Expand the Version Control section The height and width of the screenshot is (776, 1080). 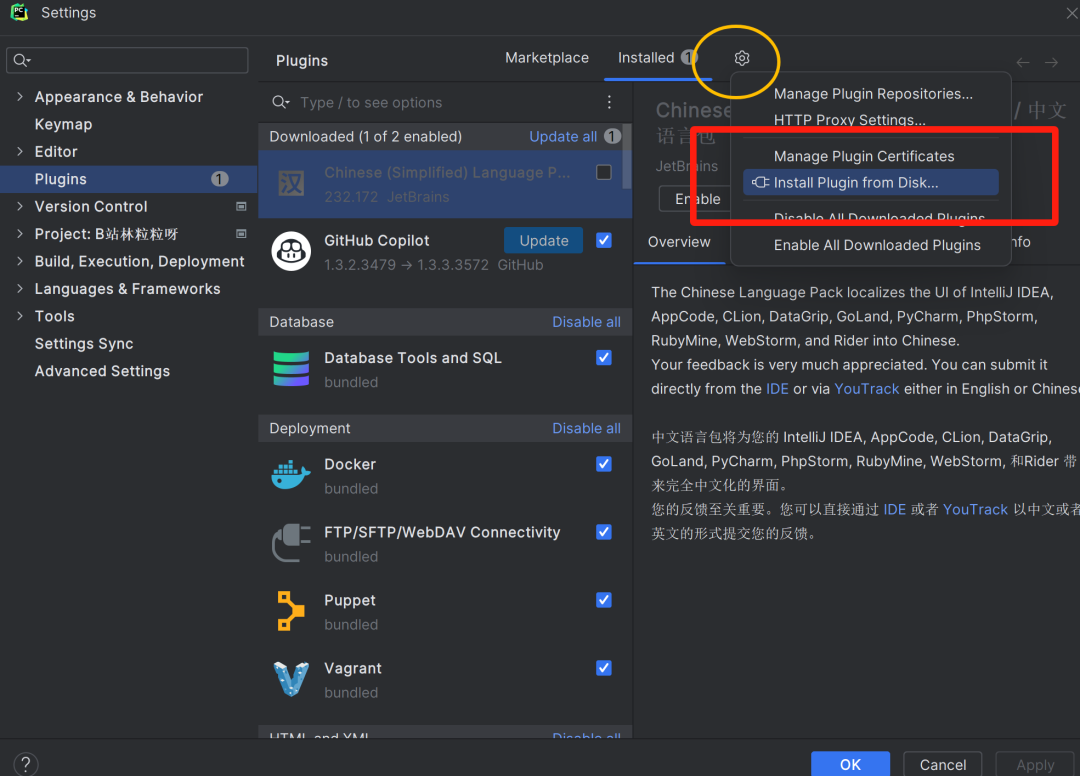20,206
